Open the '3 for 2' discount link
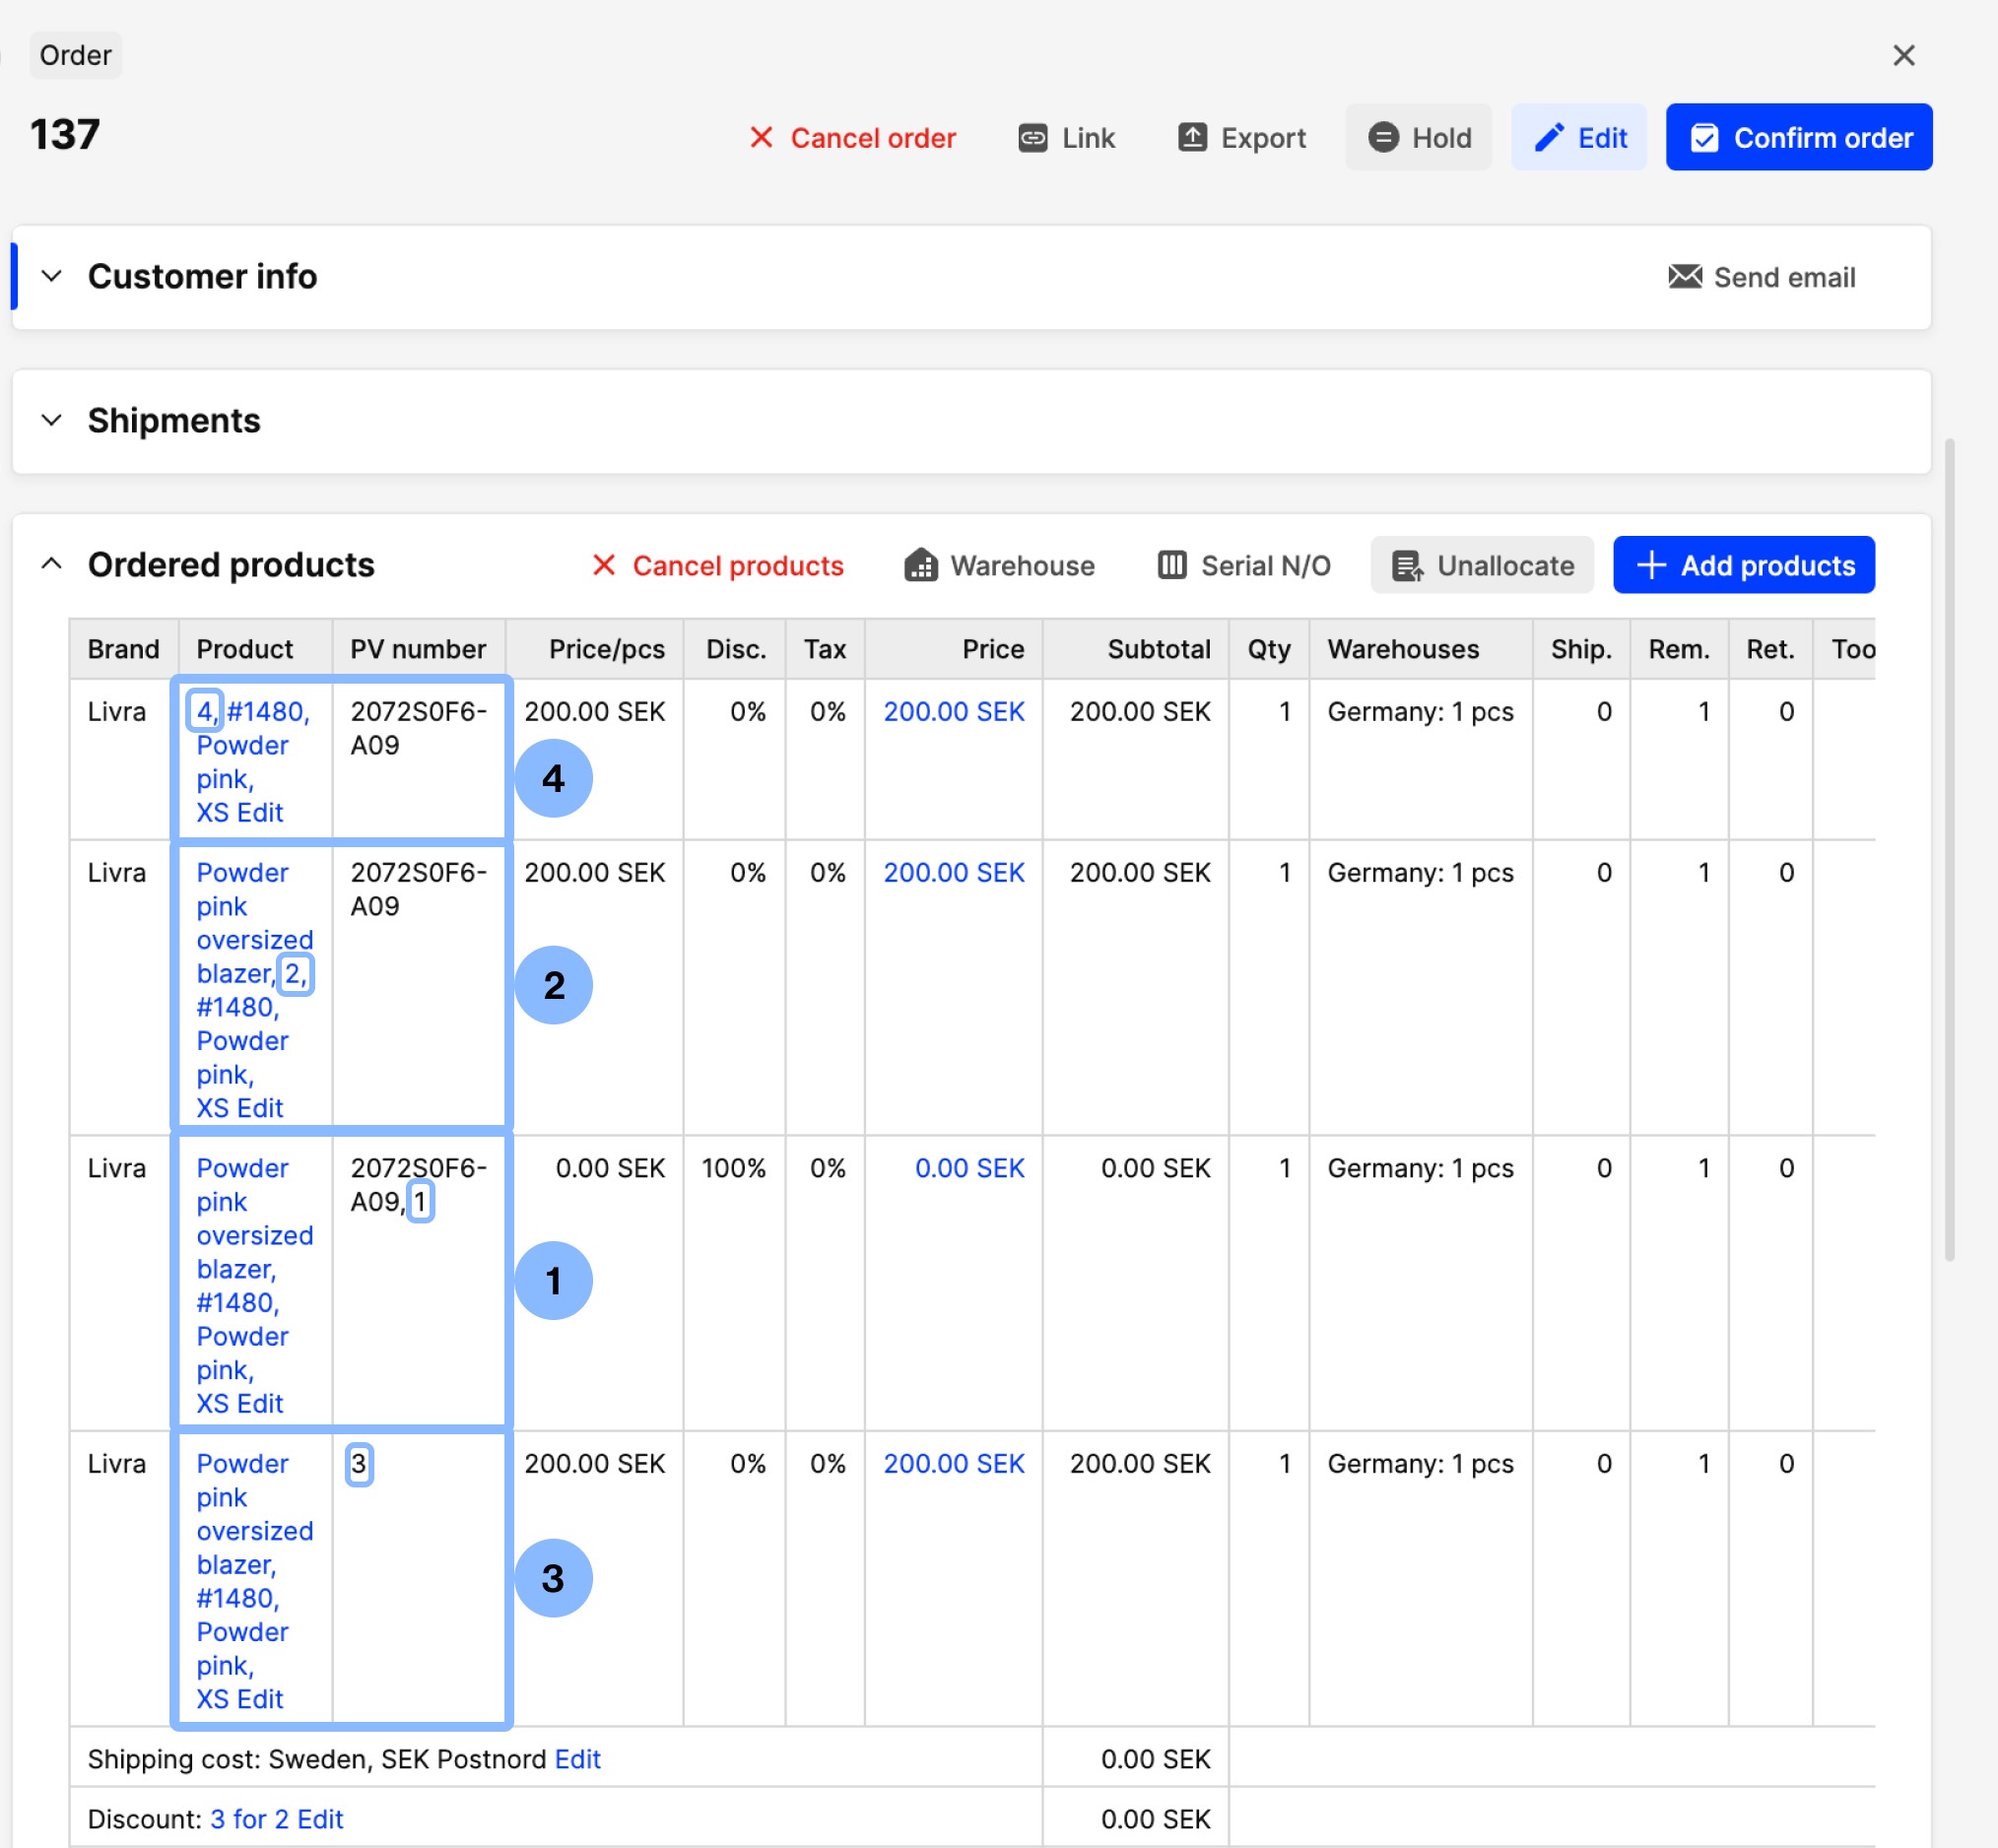The height and width of the screenshot is (1848, 1998). click(250, 1819)
